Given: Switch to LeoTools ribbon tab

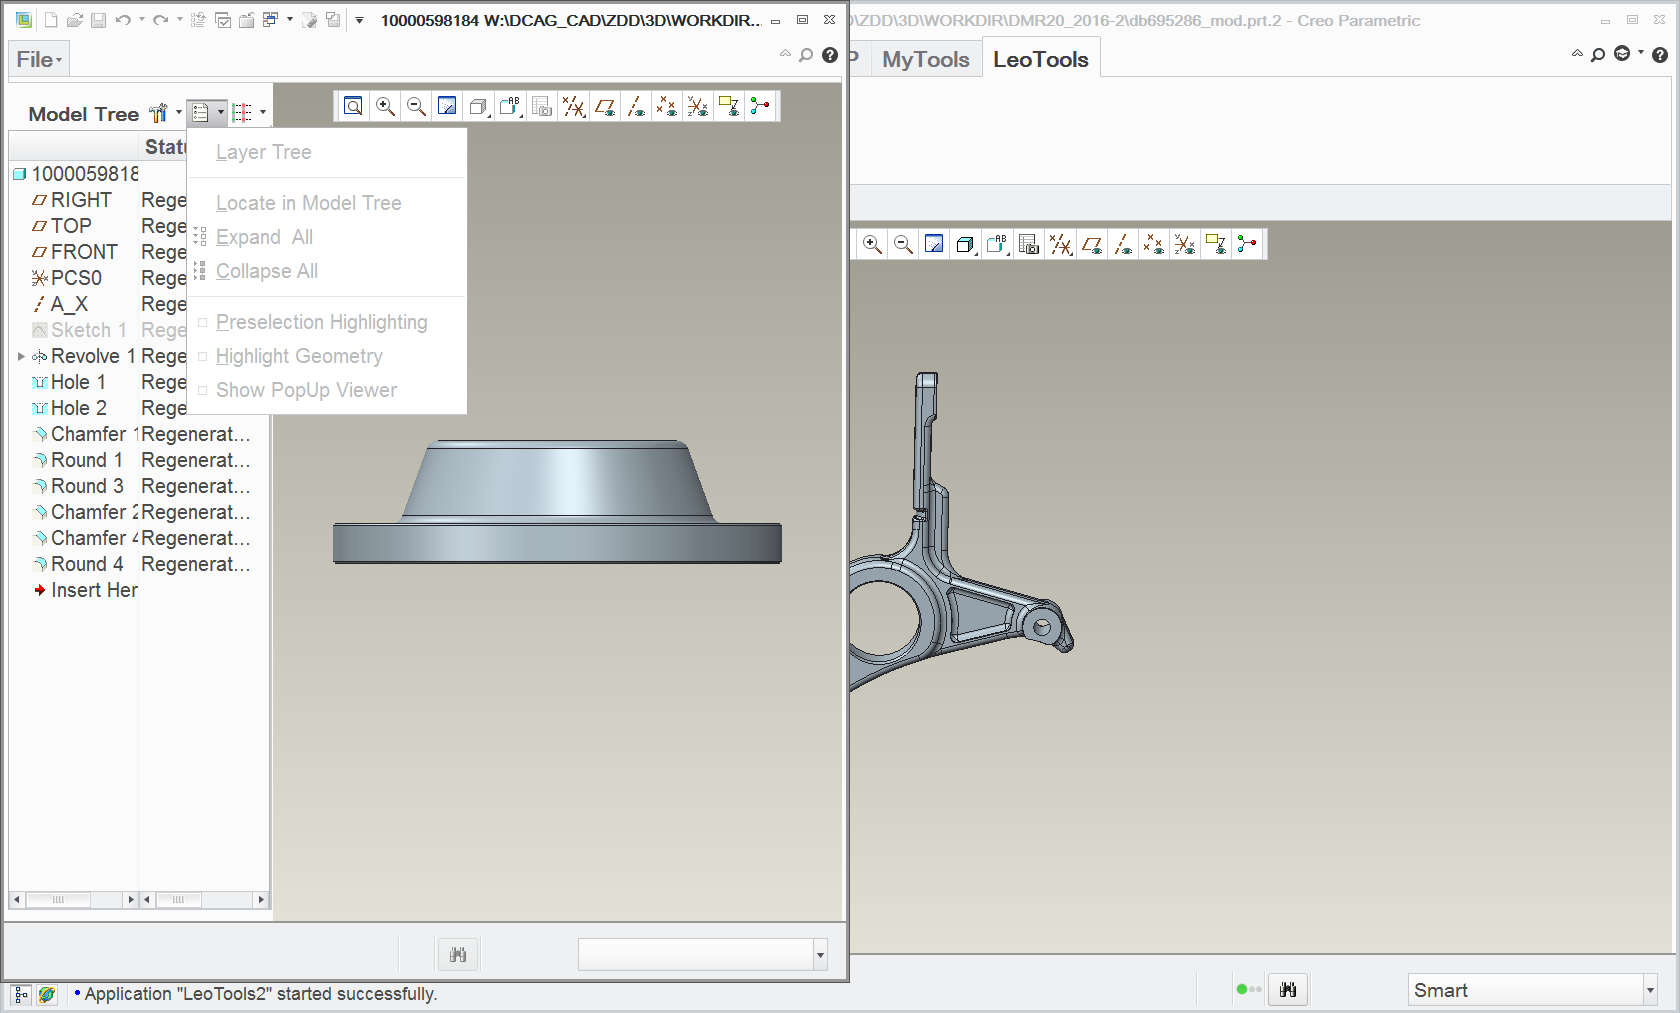Looking at the screenshot, I should [x=1041, y=59].
